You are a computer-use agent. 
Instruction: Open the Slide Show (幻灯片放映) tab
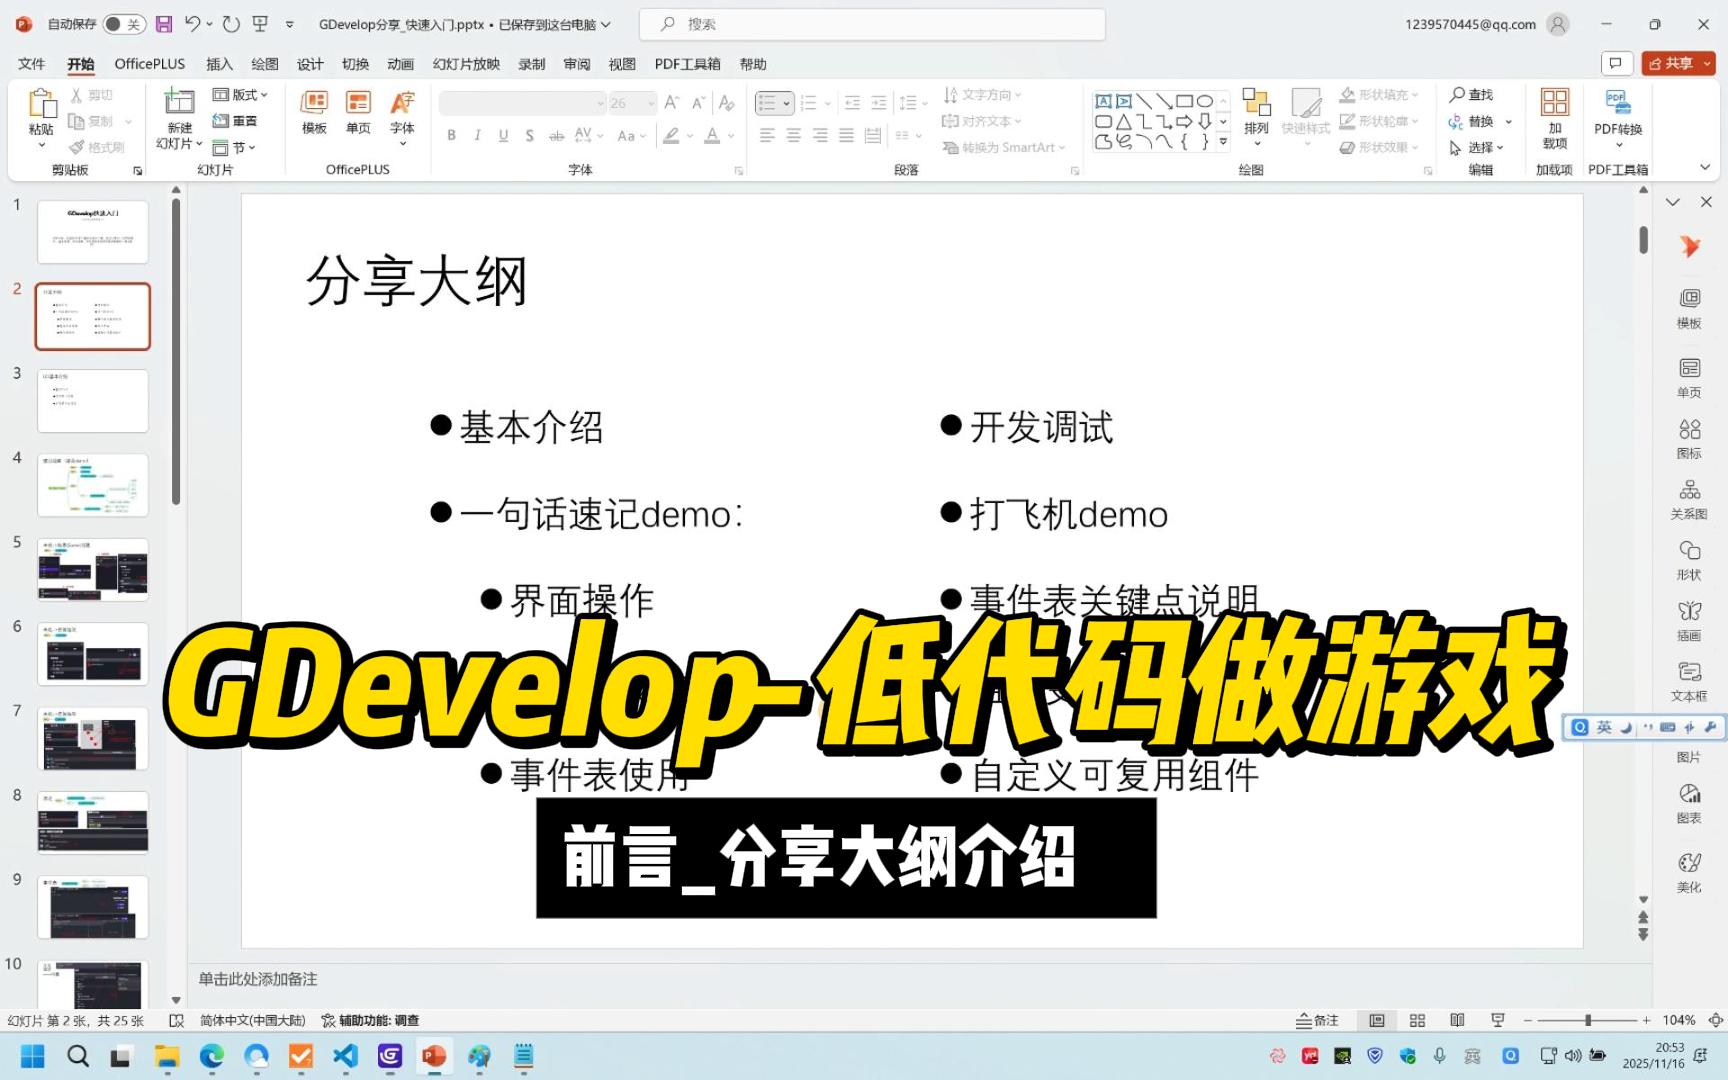click(466, 63)
